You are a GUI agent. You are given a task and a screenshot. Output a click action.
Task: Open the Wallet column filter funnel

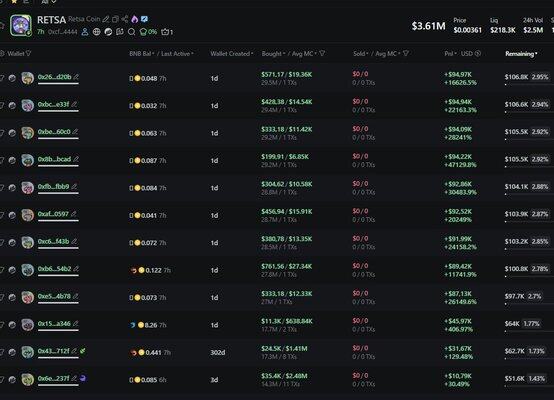tap(29, 53)
